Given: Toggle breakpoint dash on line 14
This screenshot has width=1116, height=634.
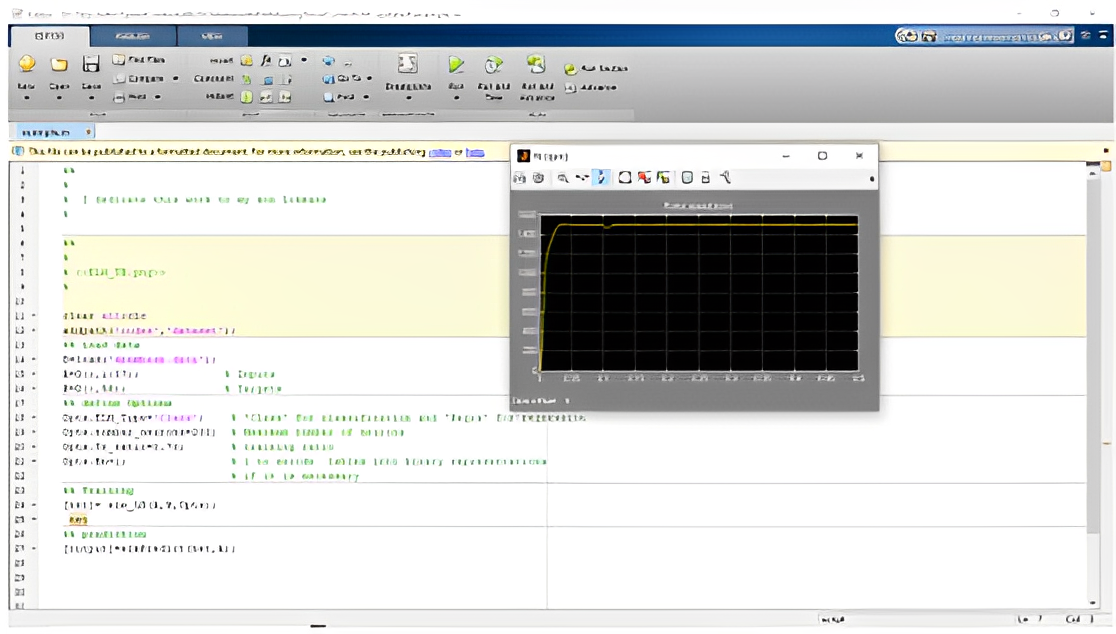Looking at the screenshot, I should (33, 359).
